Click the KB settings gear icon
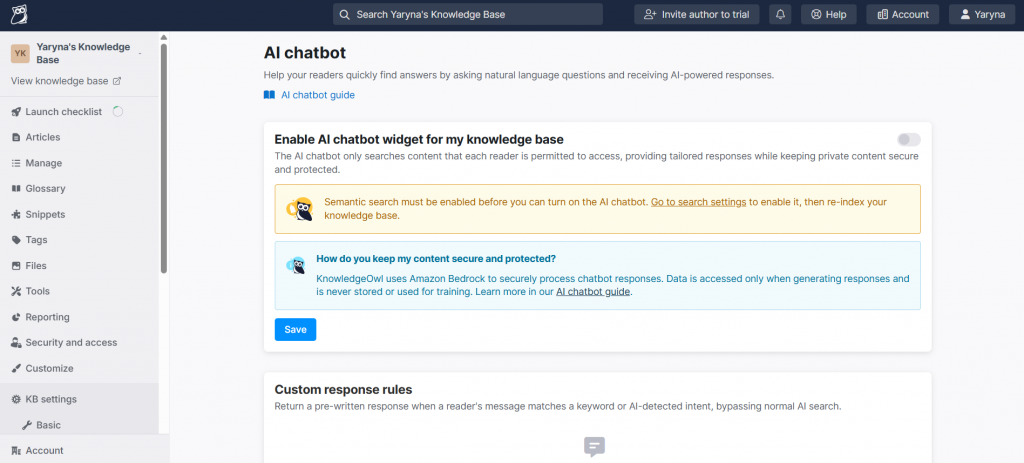Image resolution: width=1024 pixels, height=463 pixels. (x=16, y=399)
